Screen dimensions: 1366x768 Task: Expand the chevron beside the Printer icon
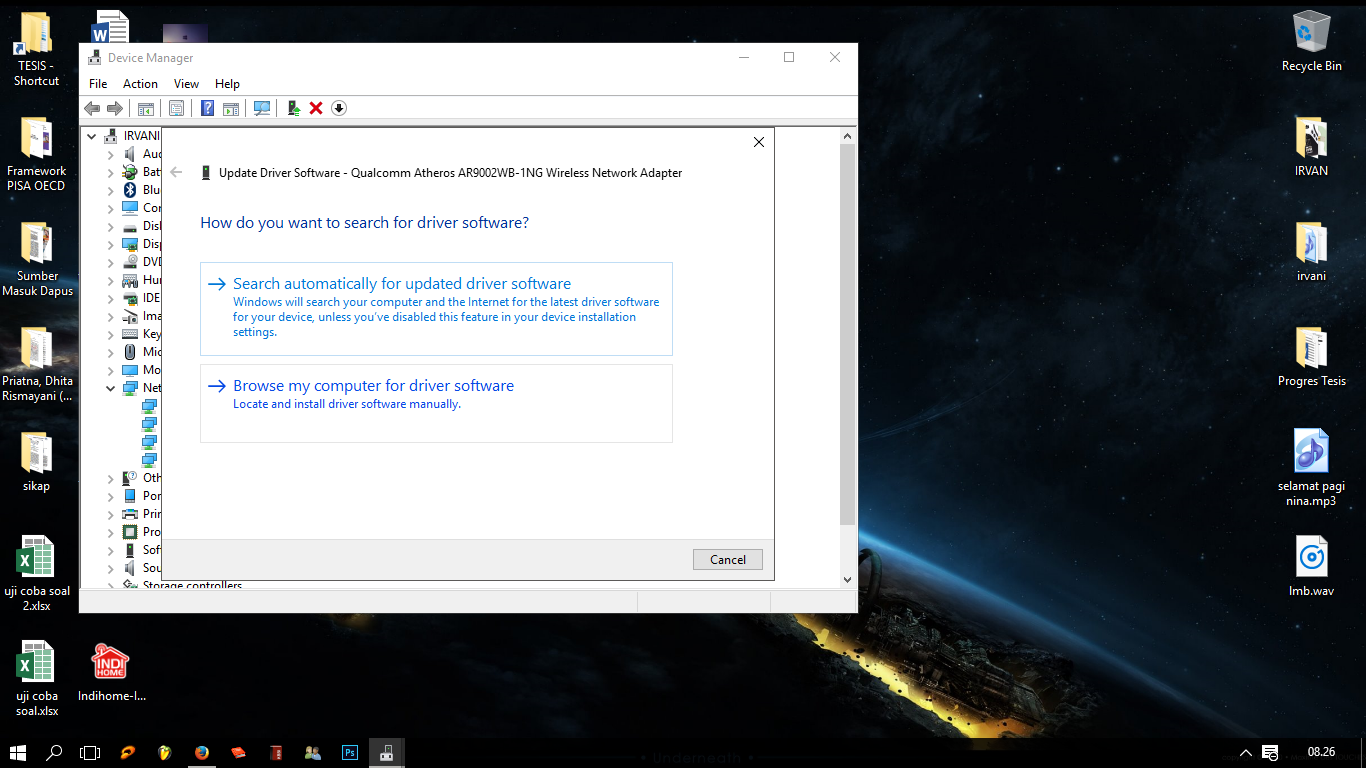111,514
